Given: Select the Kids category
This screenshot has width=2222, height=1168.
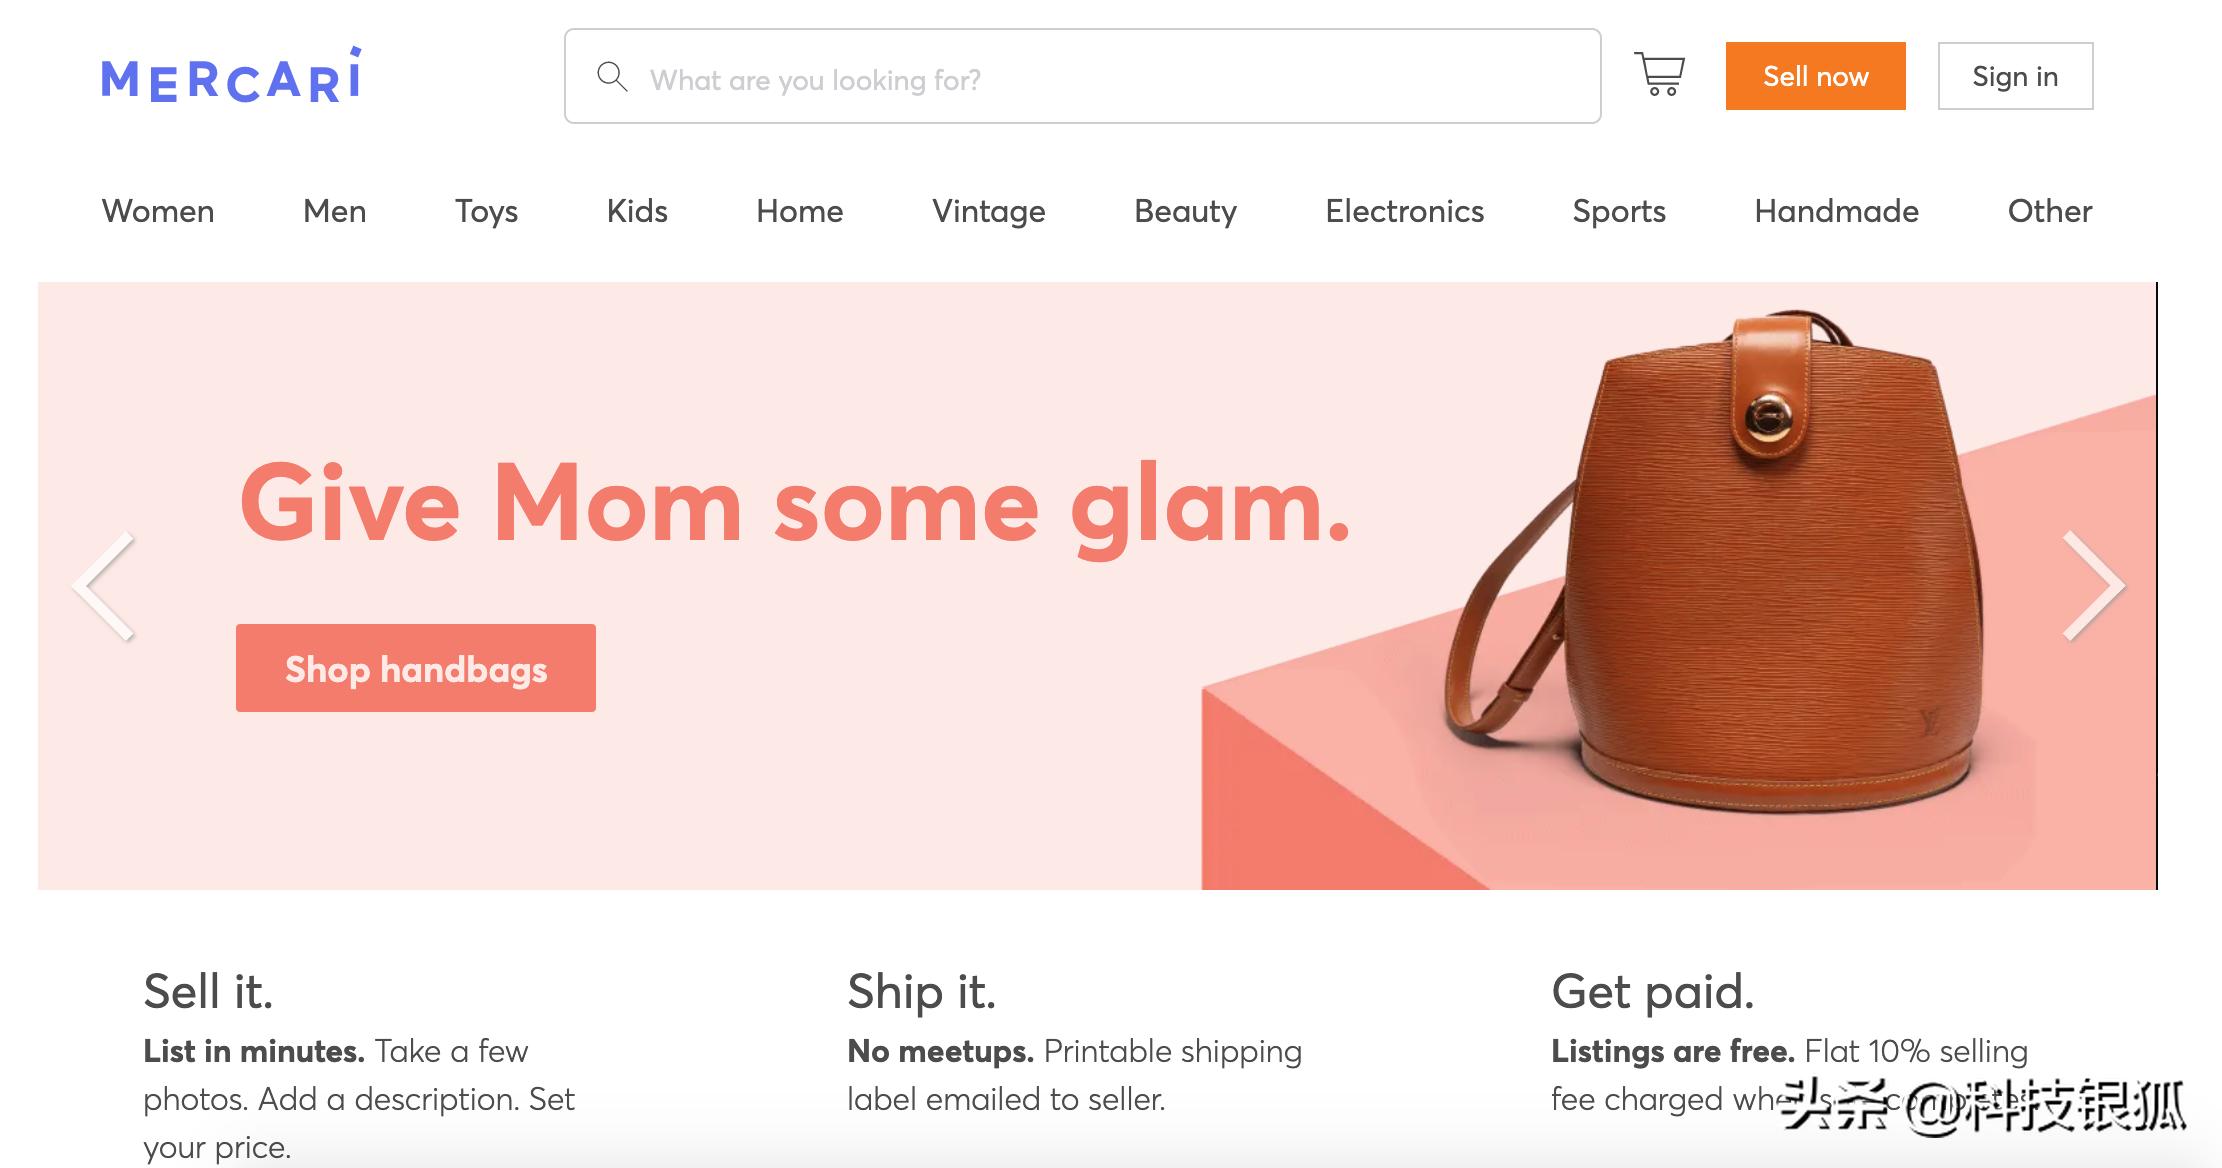Looking at the screenshot, I should click(x=637, y=211).
